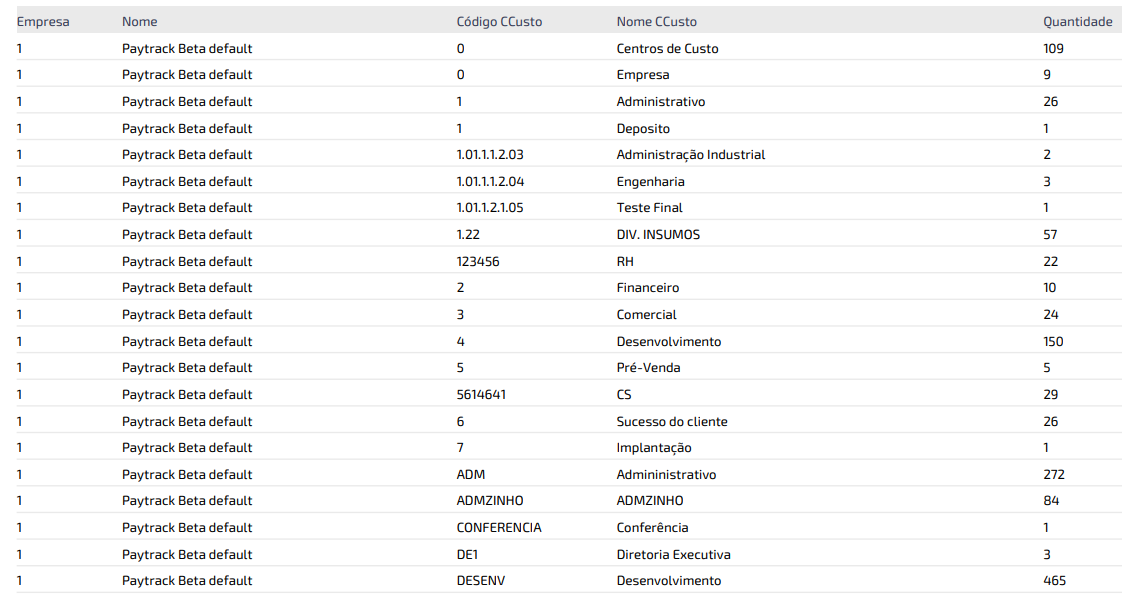
Task: Click the Sucesso do cliente cell
Action: point(669,421)
